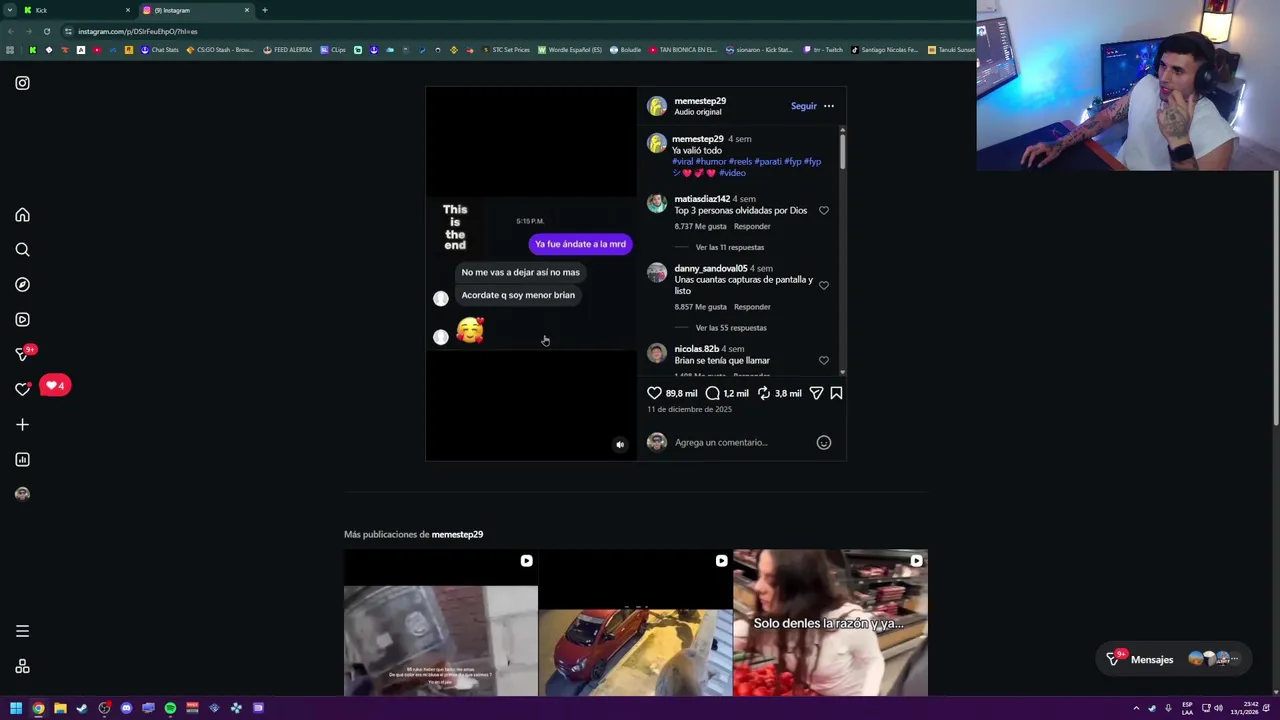The height and width of the screenshot is (720, 1280).
Task: Open Windows Start menu
Action: tap(16, 708)
